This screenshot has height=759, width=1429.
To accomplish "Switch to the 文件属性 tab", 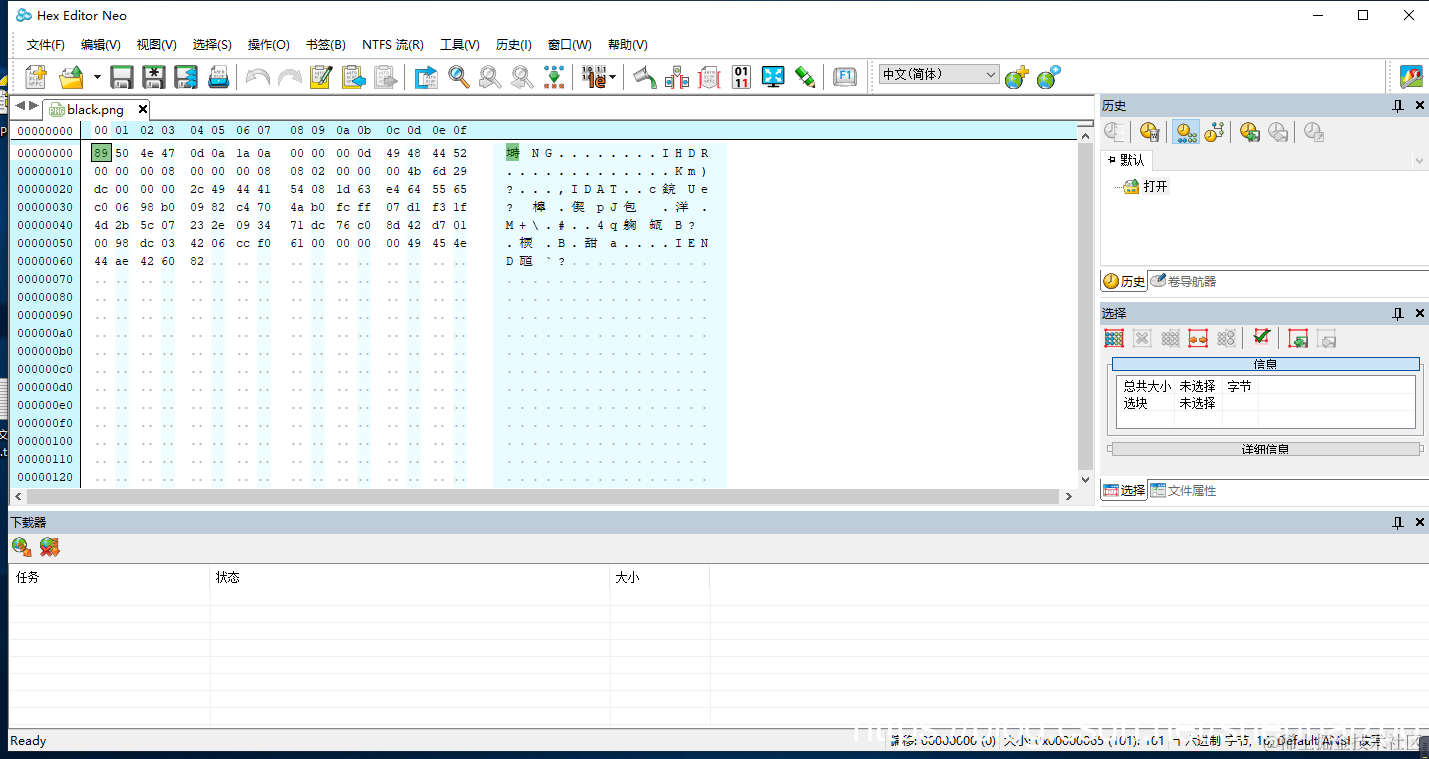I will pyautogui.click(x=1184, y=491).
